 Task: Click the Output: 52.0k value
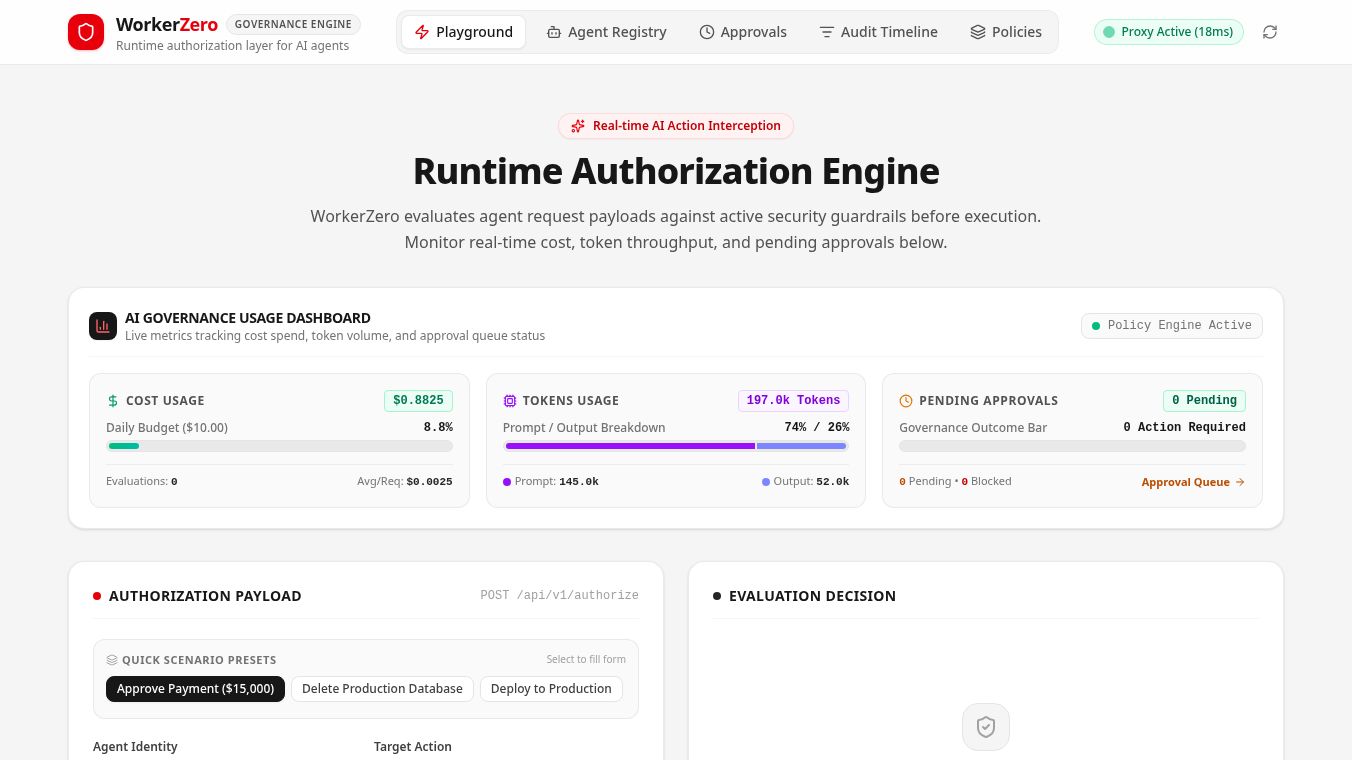[x=806, y=482]
